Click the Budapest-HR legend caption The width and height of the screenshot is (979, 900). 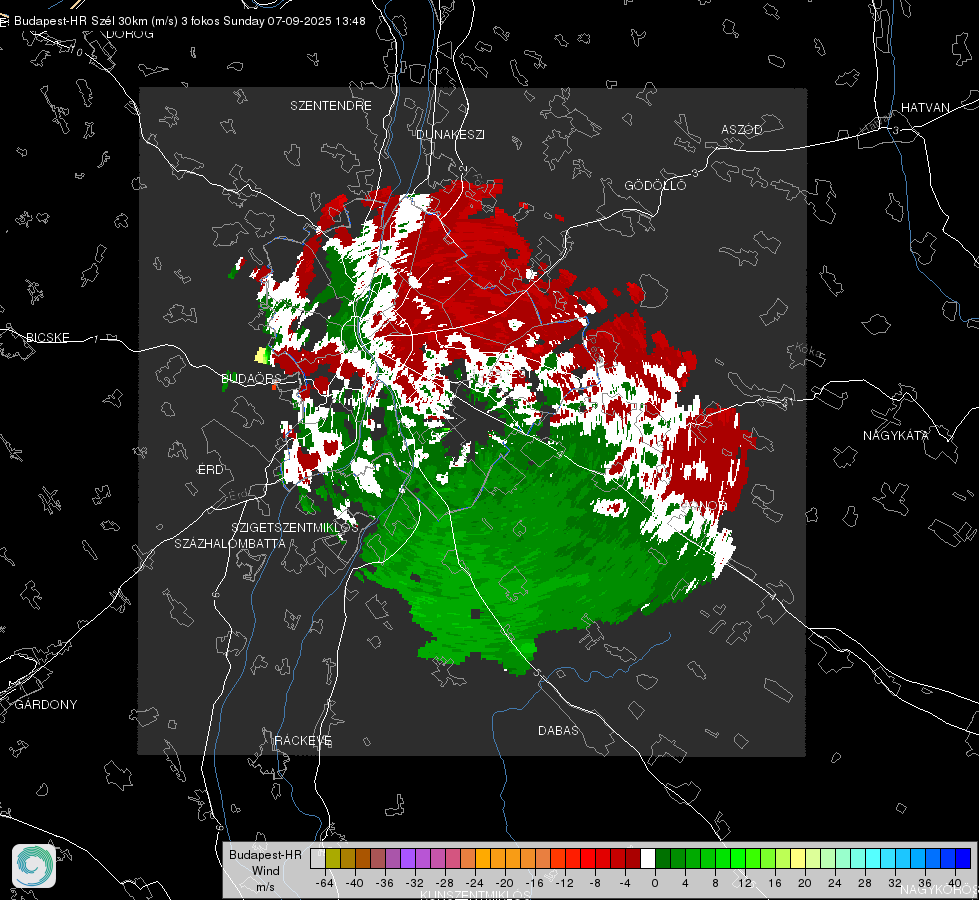tap(265, 854)
